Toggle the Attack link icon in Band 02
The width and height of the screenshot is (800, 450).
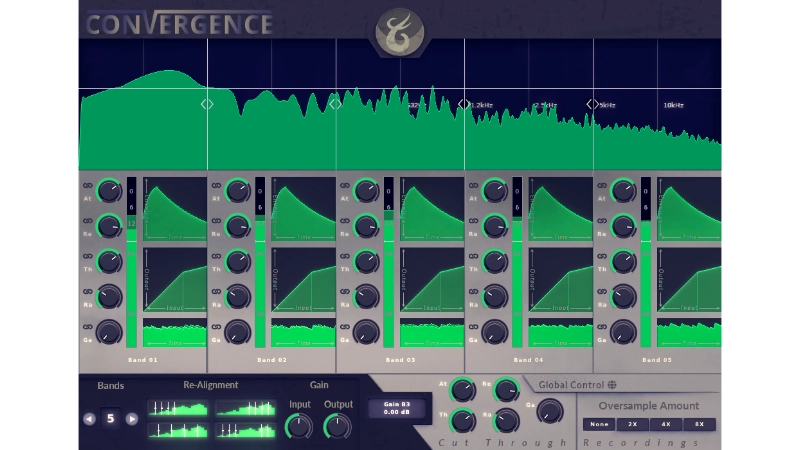(x=216, y=186)
